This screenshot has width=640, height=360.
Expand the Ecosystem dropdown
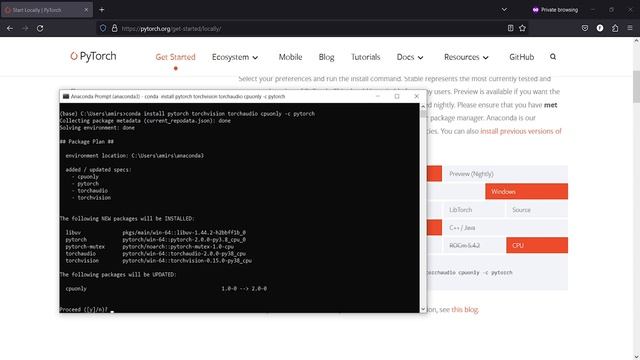pyautogui.click(x=235, y=57)
